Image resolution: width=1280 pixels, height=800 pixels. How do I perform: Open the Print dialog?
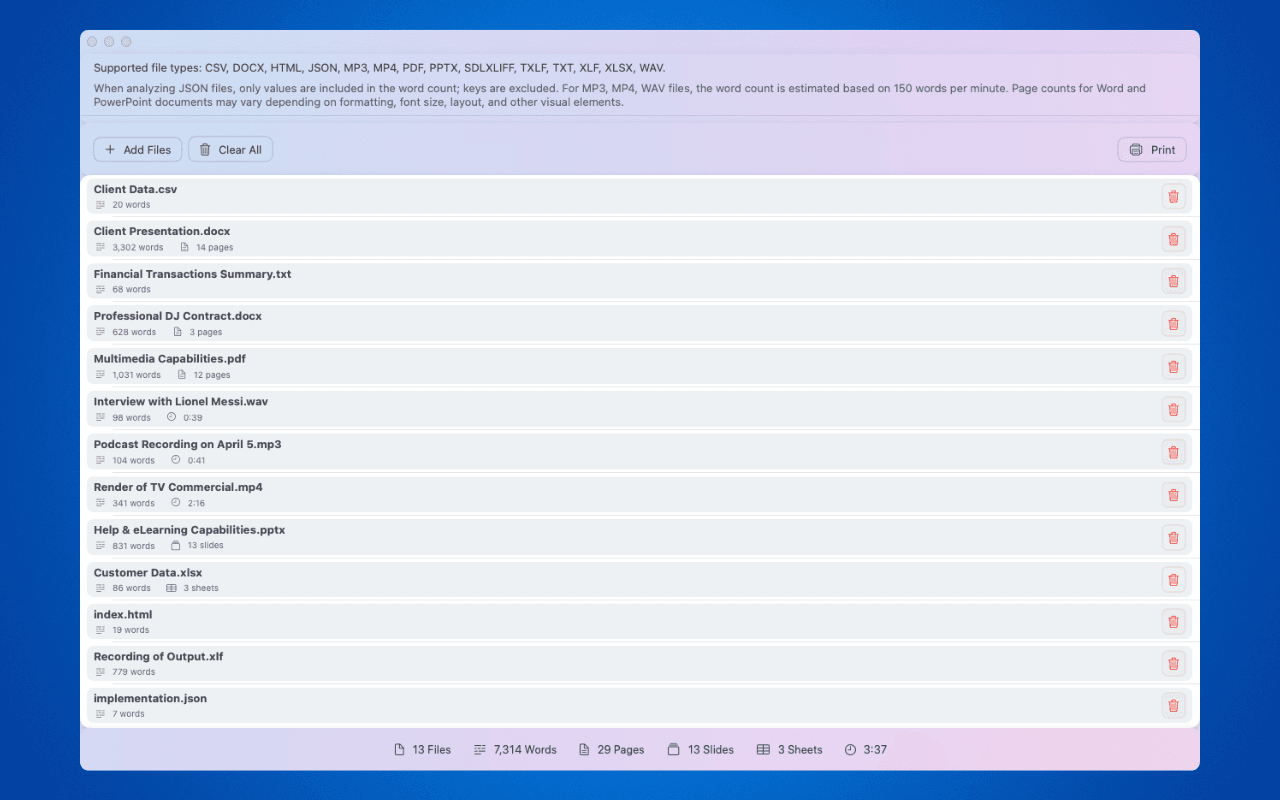click(x=1152, y=149)
